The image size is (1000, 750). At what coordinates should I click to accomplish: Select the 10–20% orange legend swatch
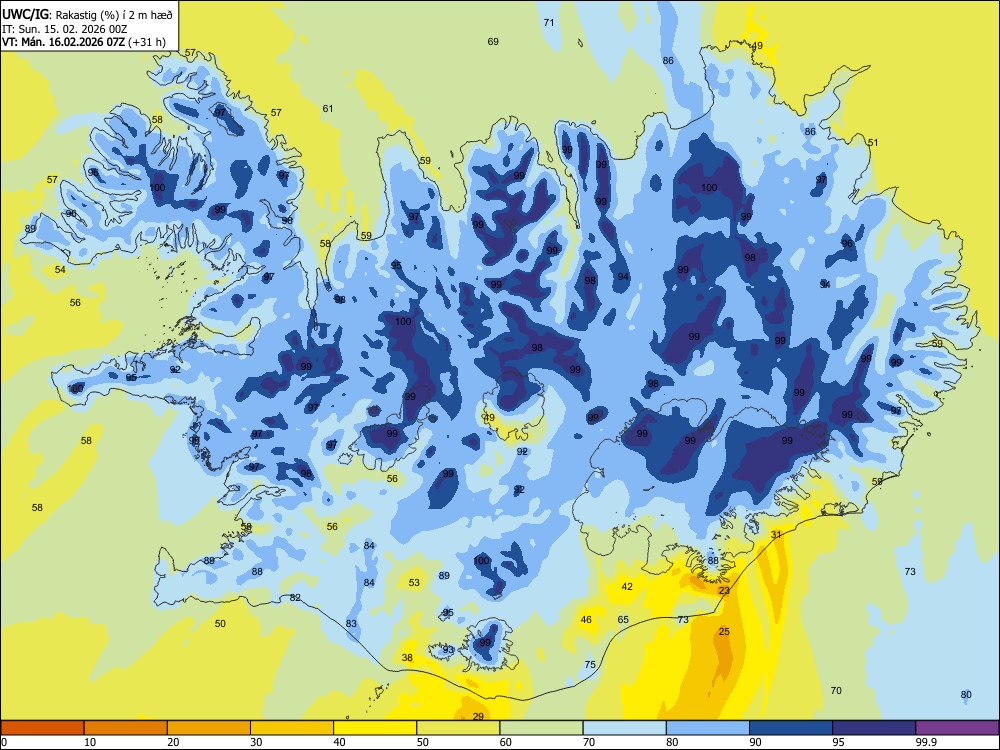126,728
